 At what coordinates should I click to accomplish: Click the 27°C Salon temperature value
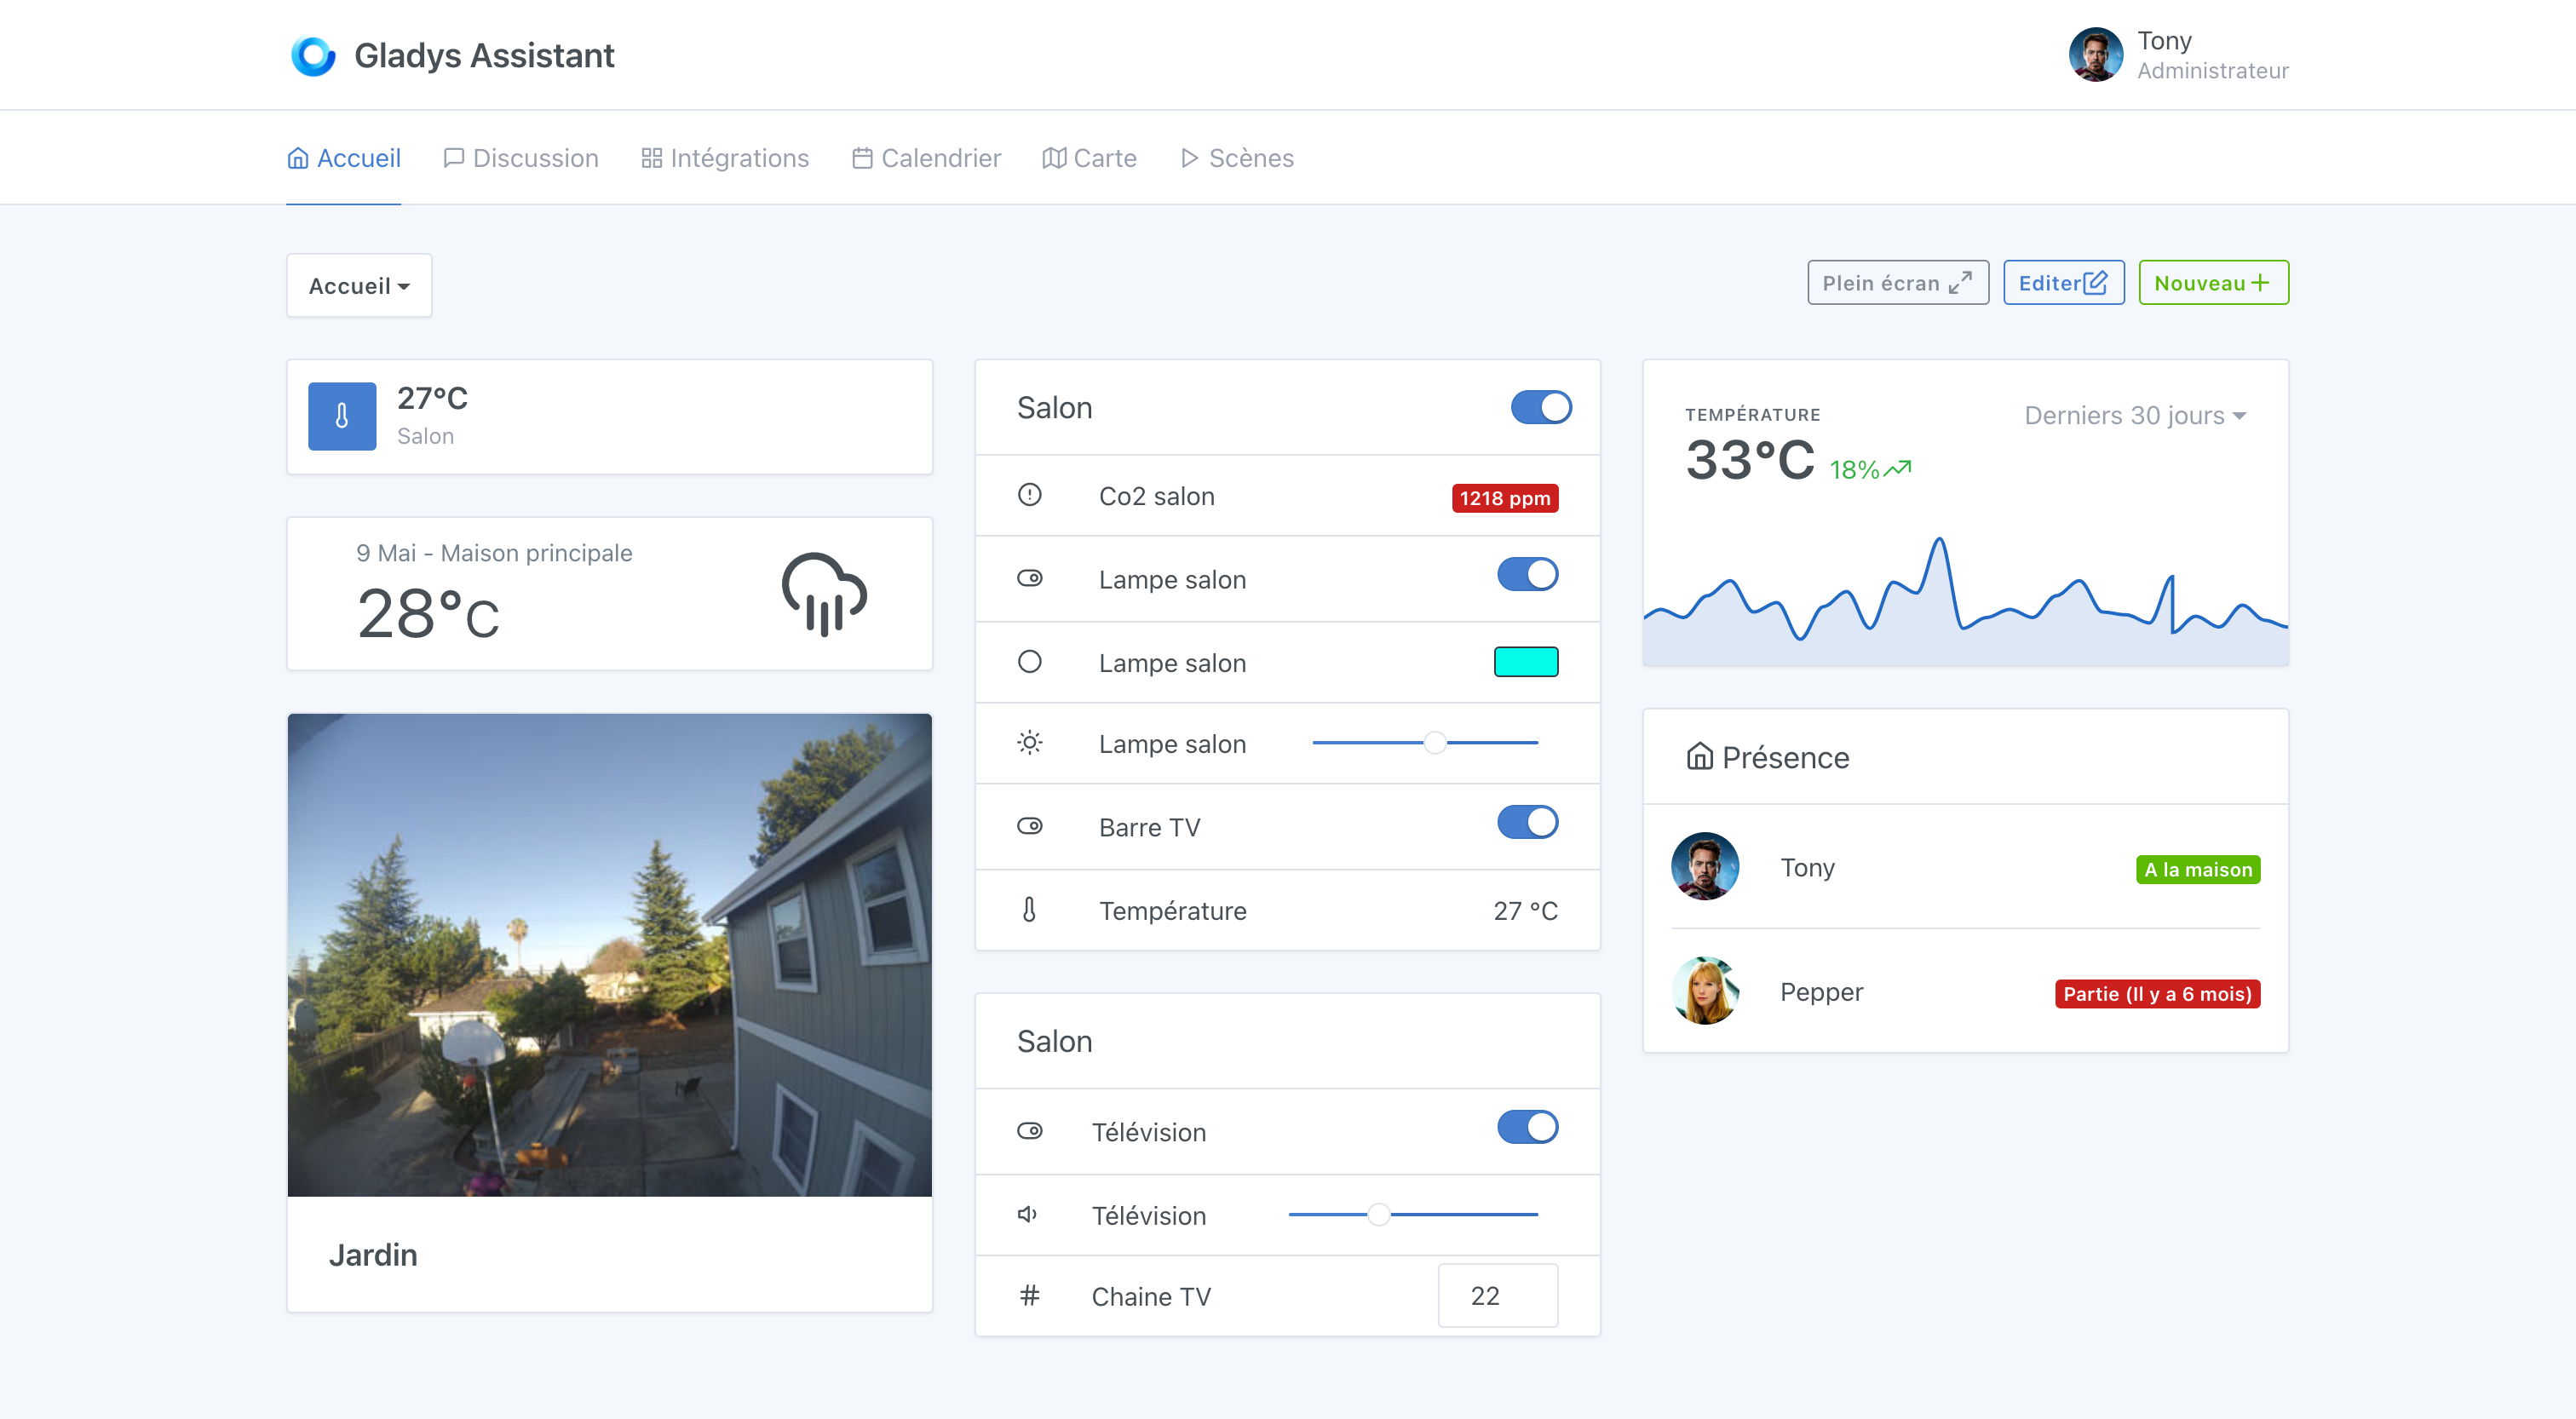pos(432,398)
